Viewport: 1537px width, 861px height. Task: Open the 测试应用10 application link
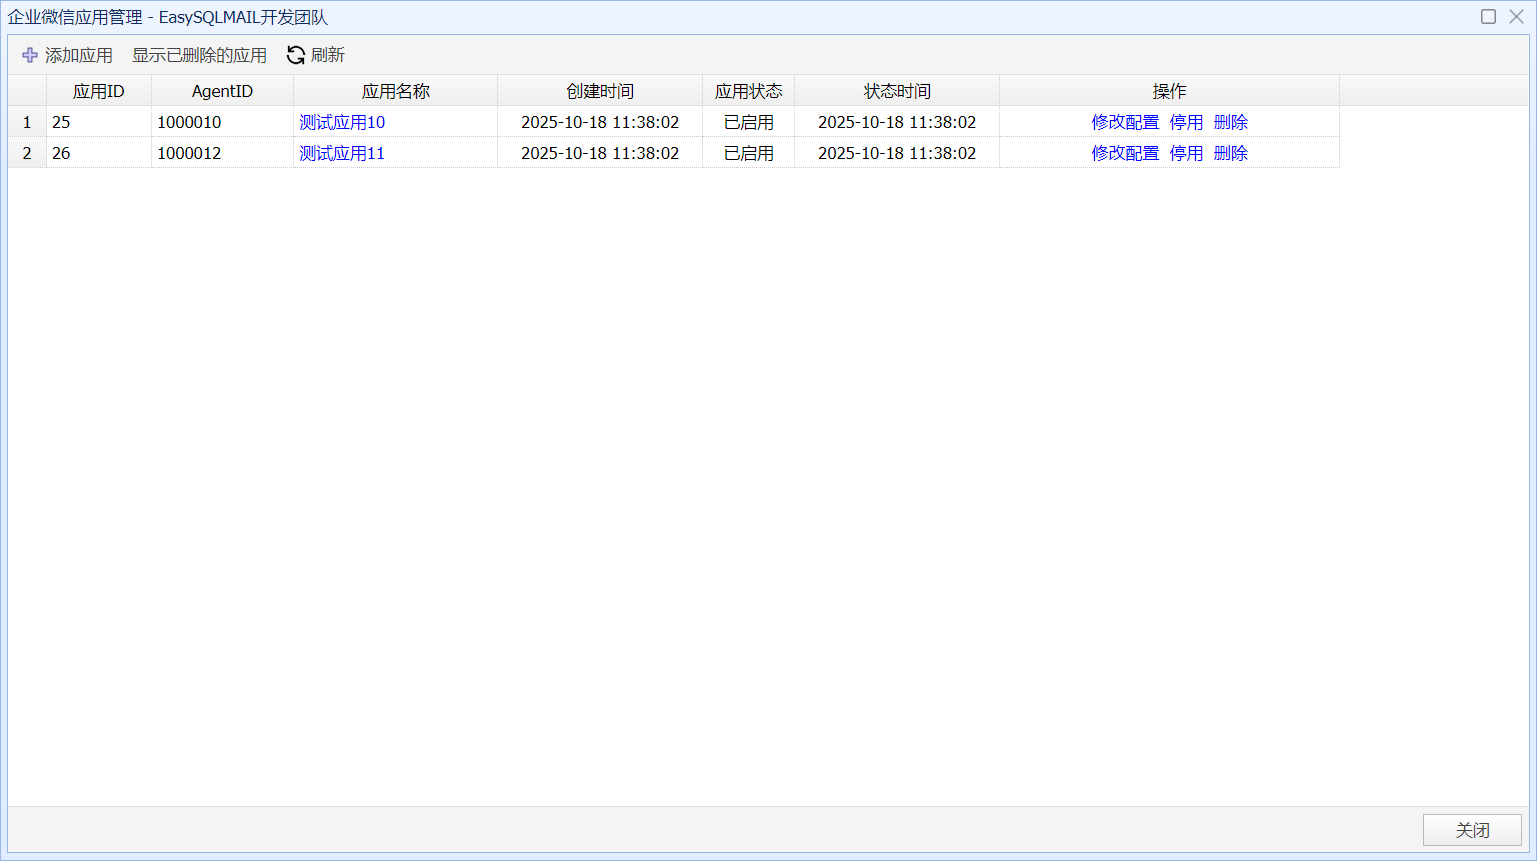(x=342, y=122)
